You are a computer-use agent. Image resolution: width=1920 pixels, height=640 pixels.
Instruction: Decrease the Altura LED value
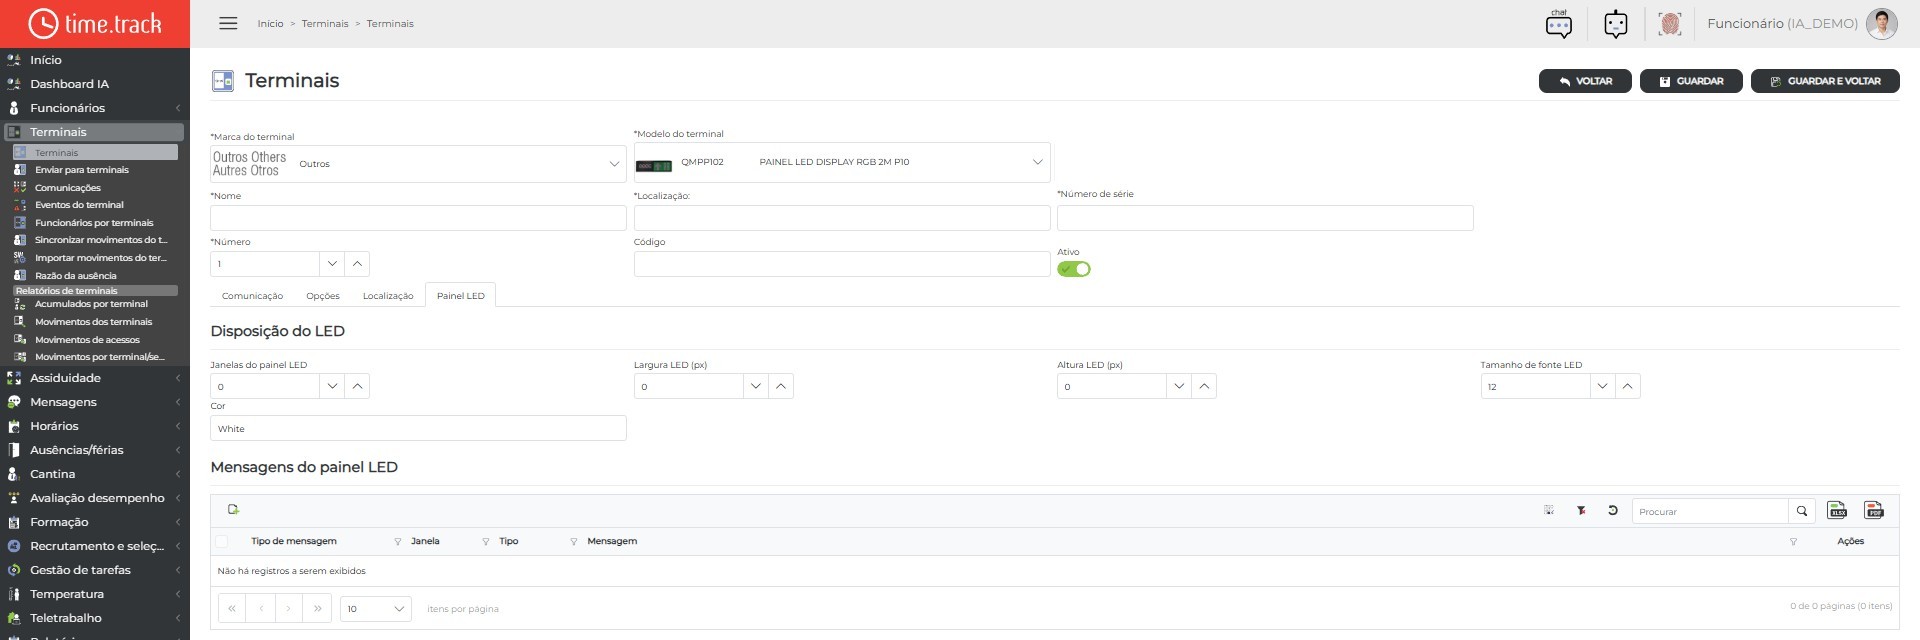pyautogui.click(x=1179, y=386)
